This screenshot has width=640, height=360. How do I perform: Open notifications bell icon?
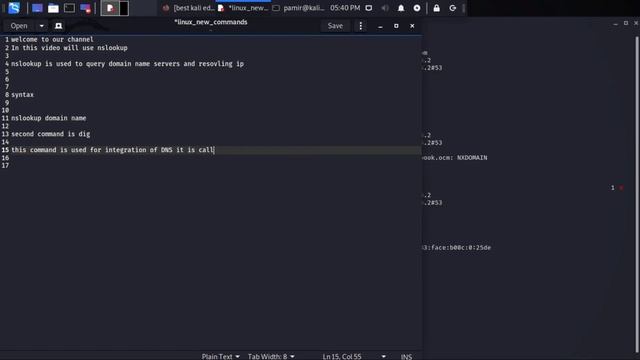[401, 8]
